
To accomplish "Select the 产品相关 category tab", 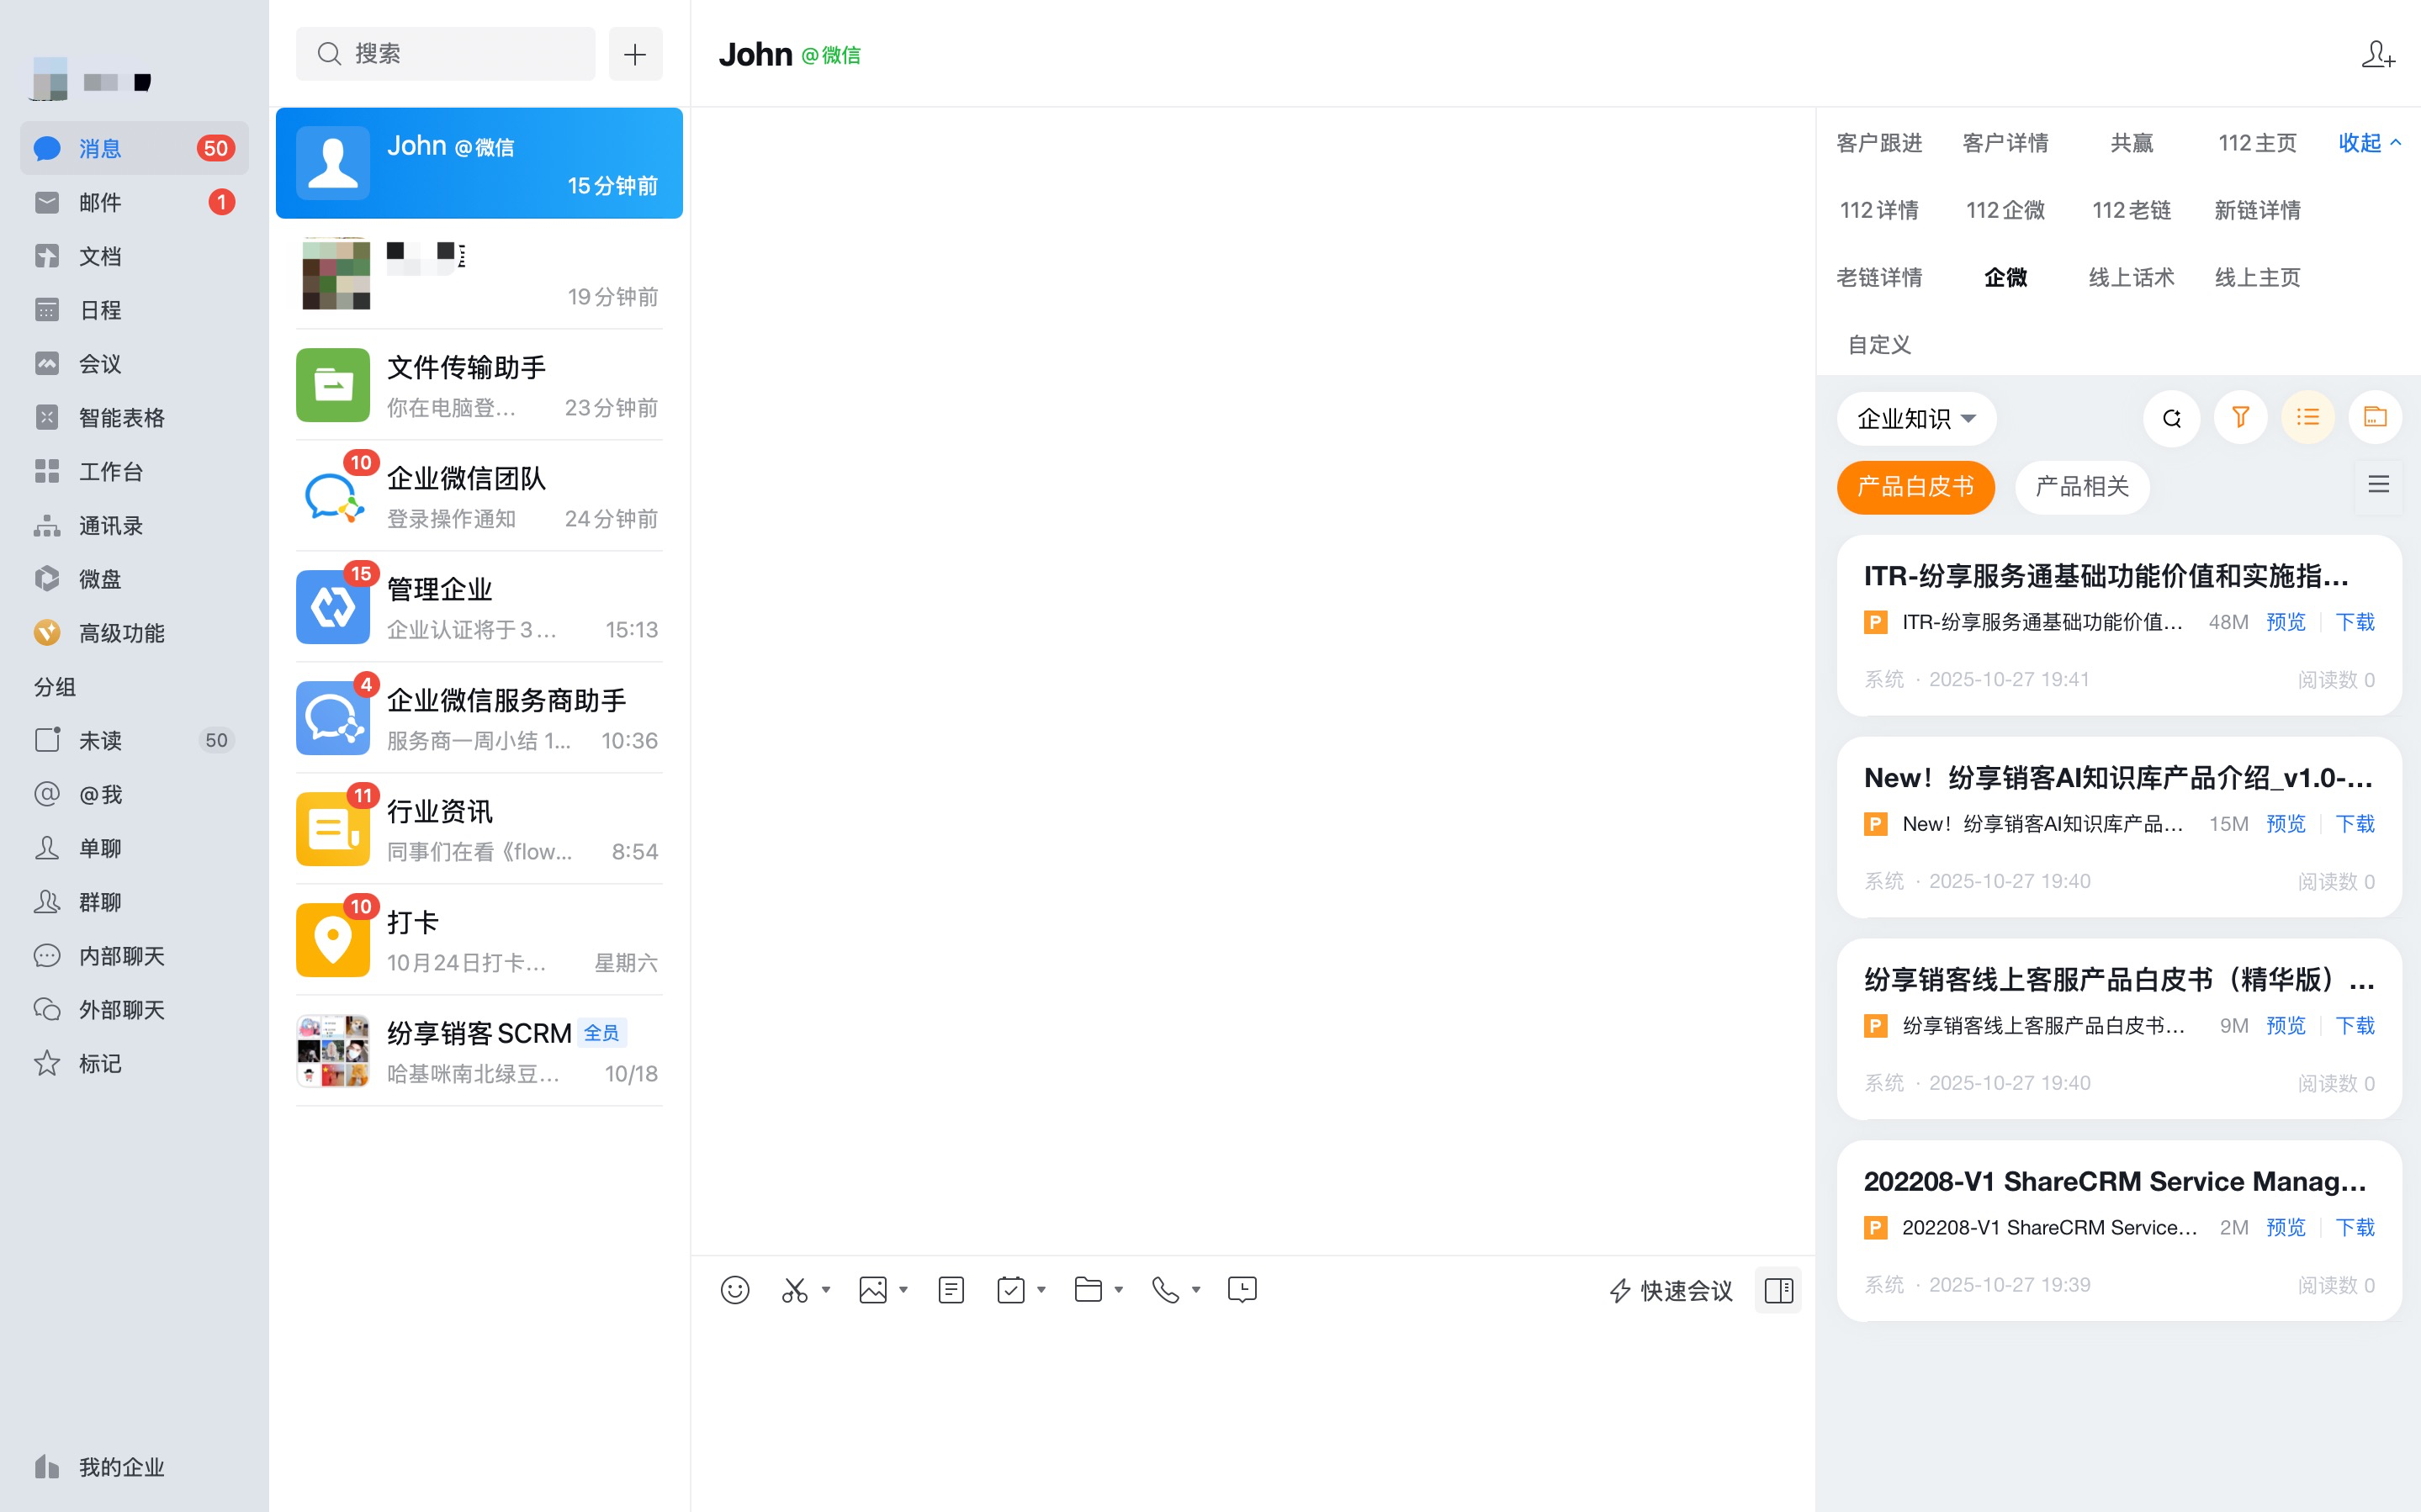I will click(2082, 487).
